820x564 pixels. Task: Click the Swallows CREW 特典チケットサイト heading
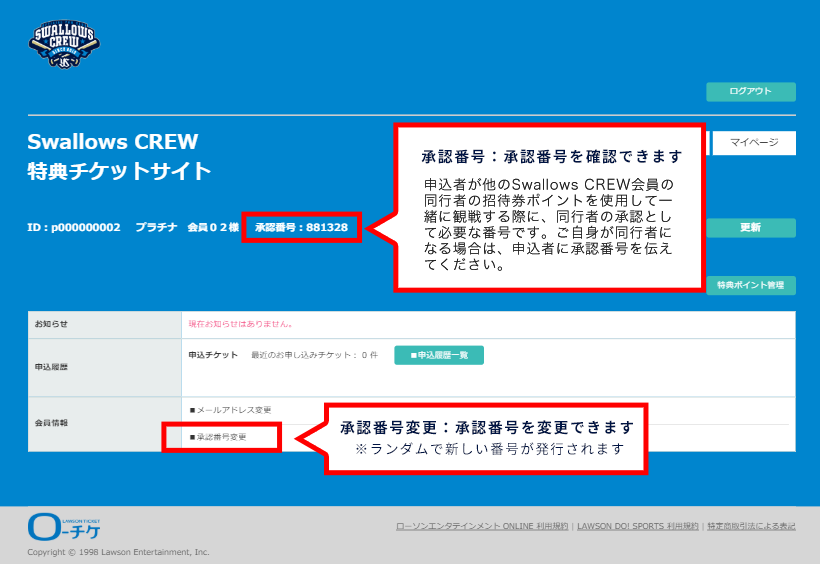(x=119, y=156)
